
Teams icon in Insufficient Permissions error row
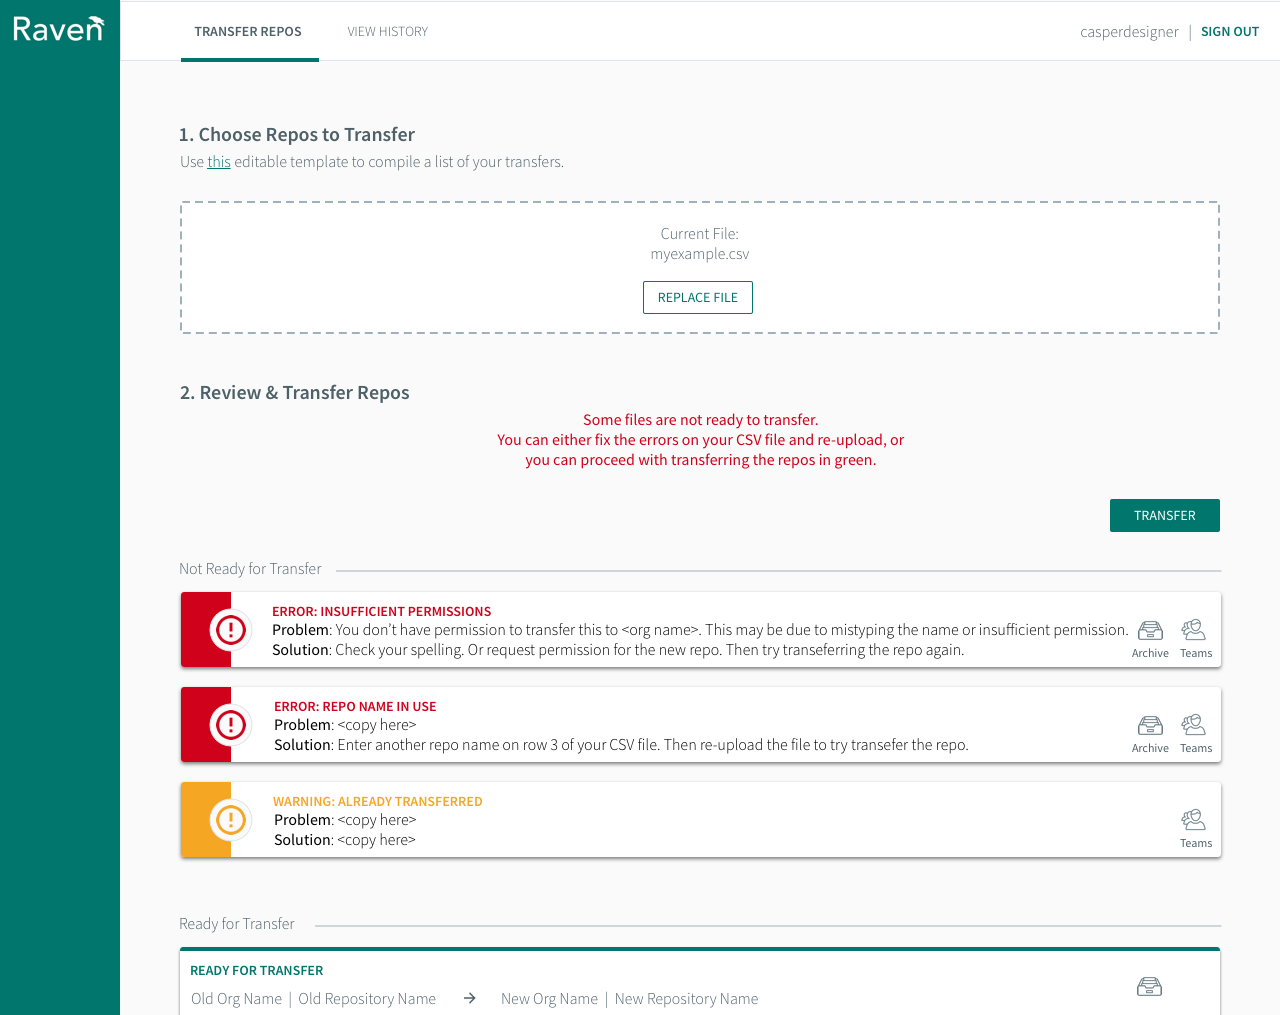coord(1194,629)
